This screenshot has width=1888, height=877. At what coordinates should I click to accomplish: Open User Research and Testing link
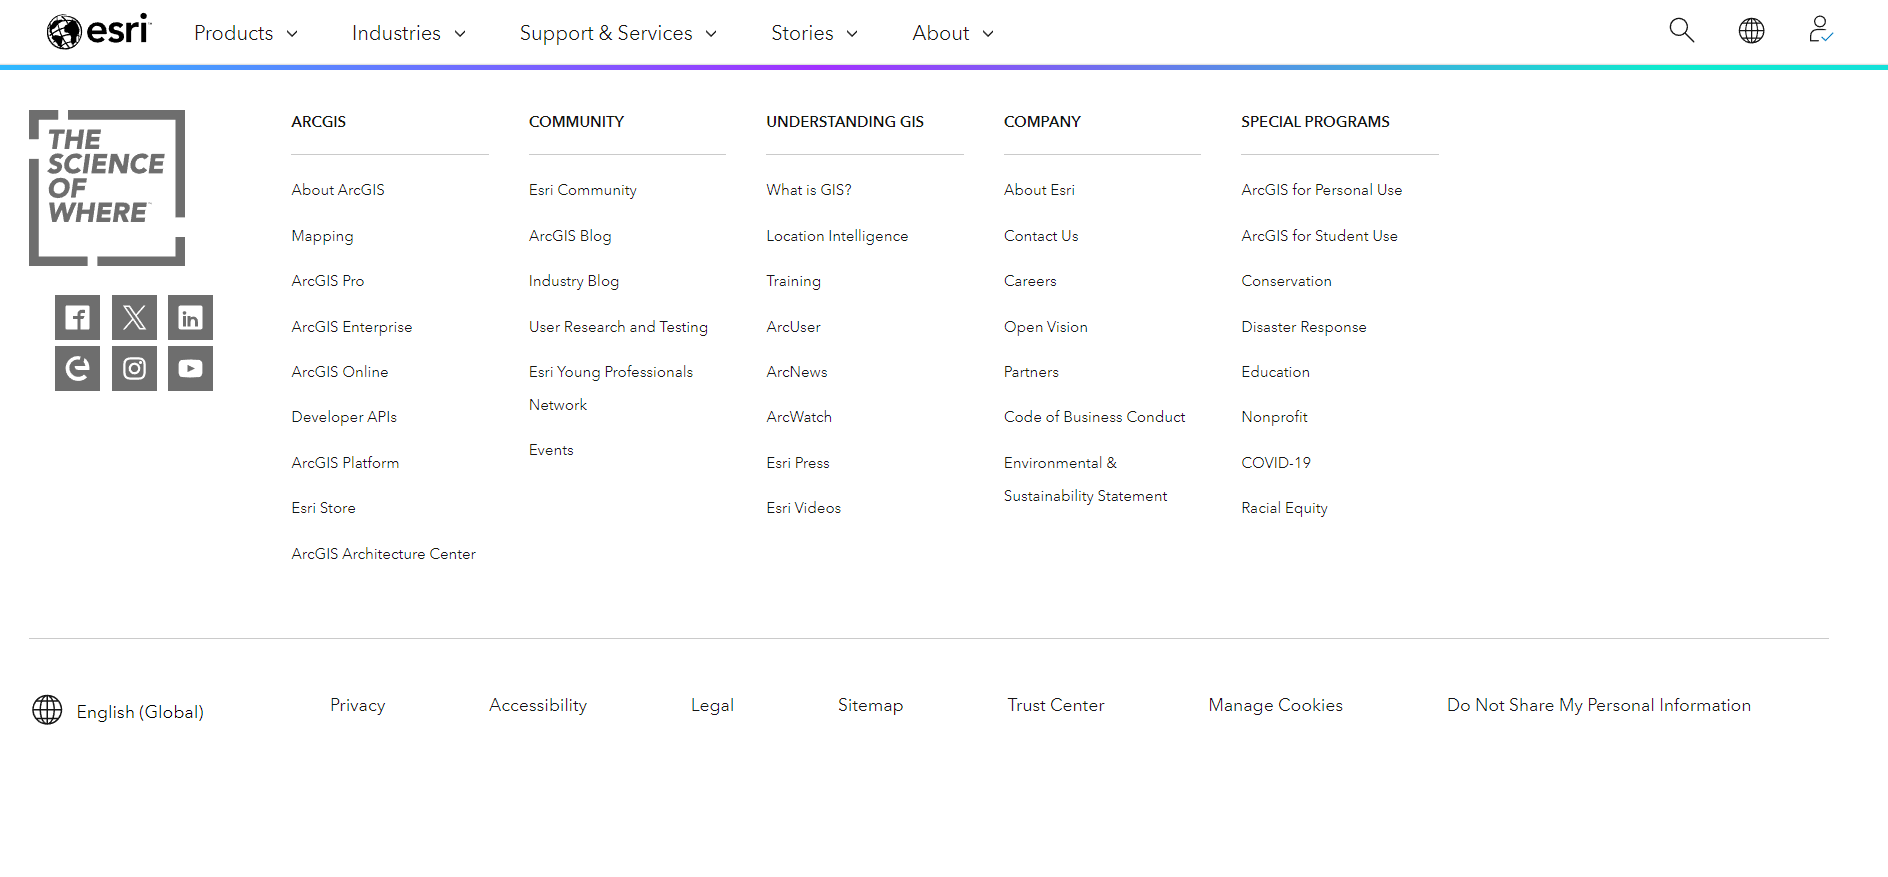618,327
